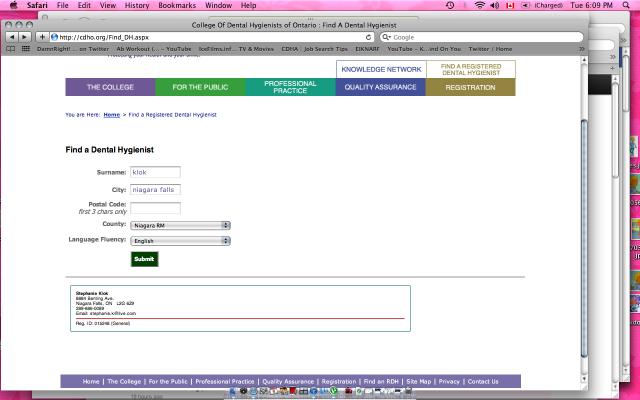Screen dimensions: 640x400
Task: Open the History menu
Action: pyautogui.click(x=137, y=5)
